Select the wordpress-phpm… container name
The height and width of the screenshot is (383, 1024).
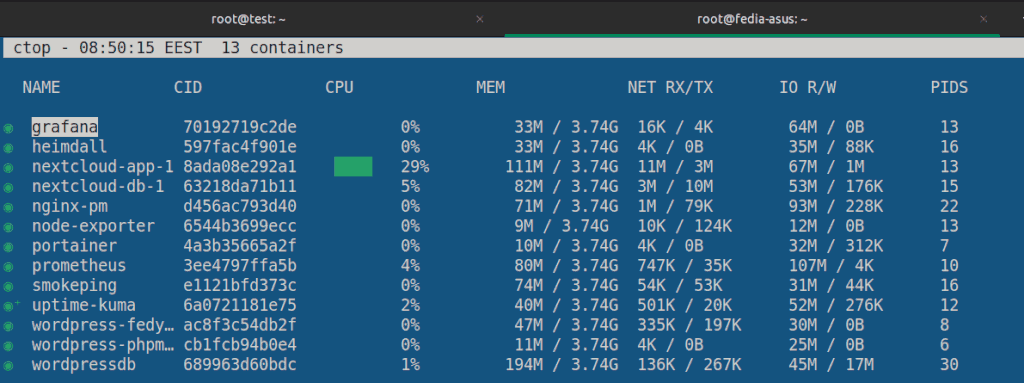coord(103,344)
